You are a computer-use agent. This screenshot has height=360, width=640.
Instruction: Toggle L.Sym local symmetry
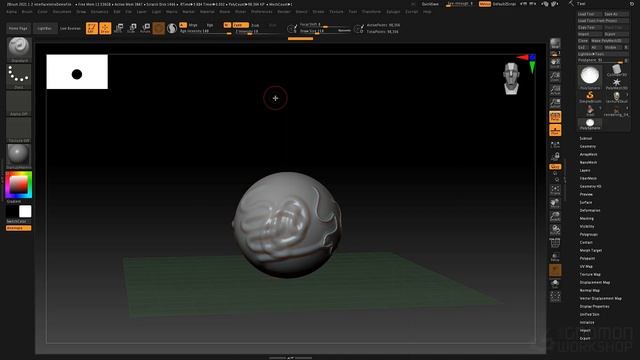pyautogui.click(x=555, y=144)
